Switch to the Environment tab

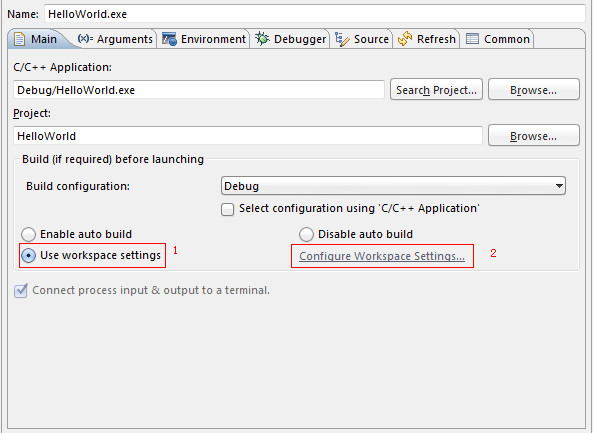204,39
